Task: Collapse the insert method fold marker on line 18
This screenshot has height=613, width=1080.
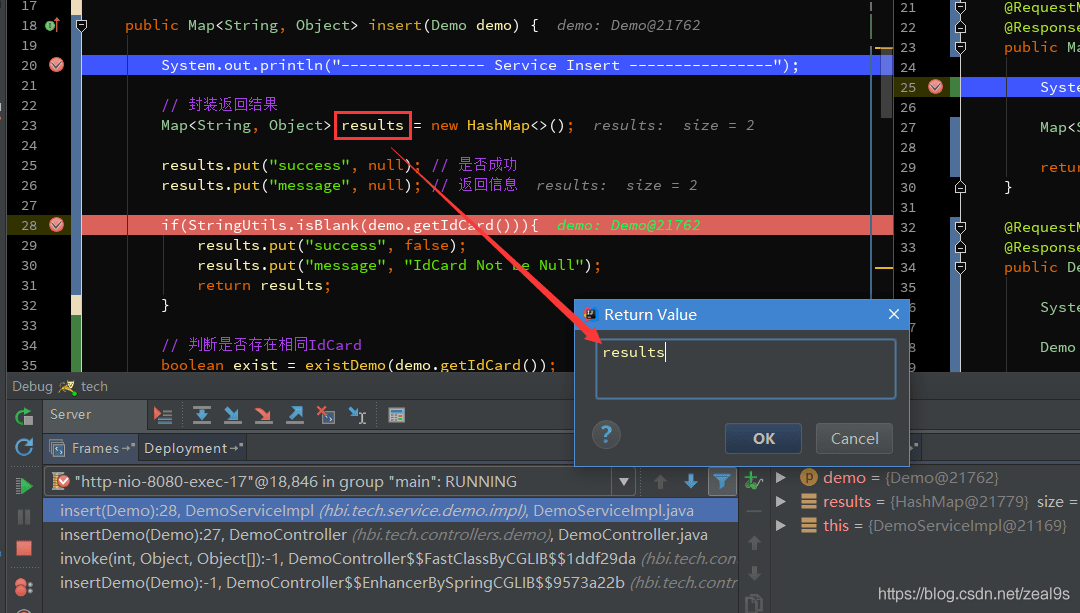Action: click(81, 25)
